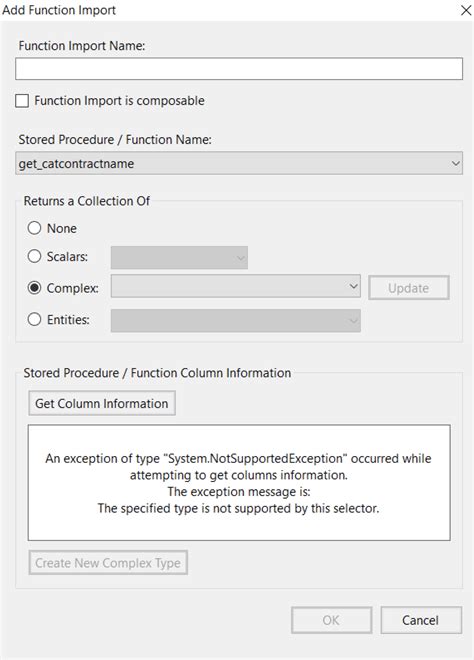Image resolution: width=474 pixels, height=660 pixels.
Task: Click the OK button
Action: [x=331, y=620]
